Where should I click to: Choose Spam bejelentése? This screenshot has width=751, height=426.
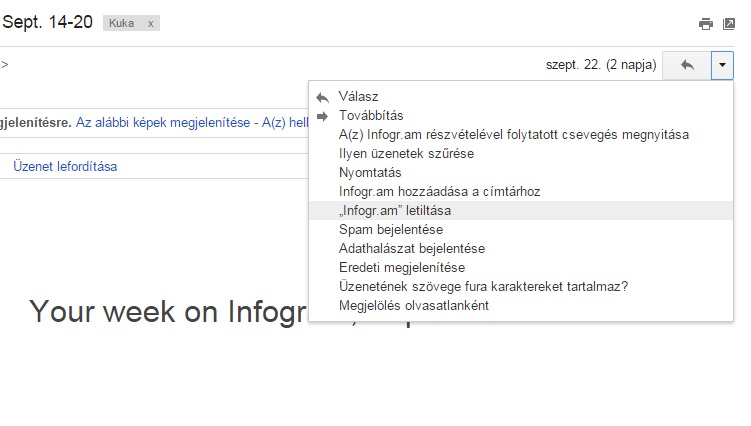pos(521,230)
